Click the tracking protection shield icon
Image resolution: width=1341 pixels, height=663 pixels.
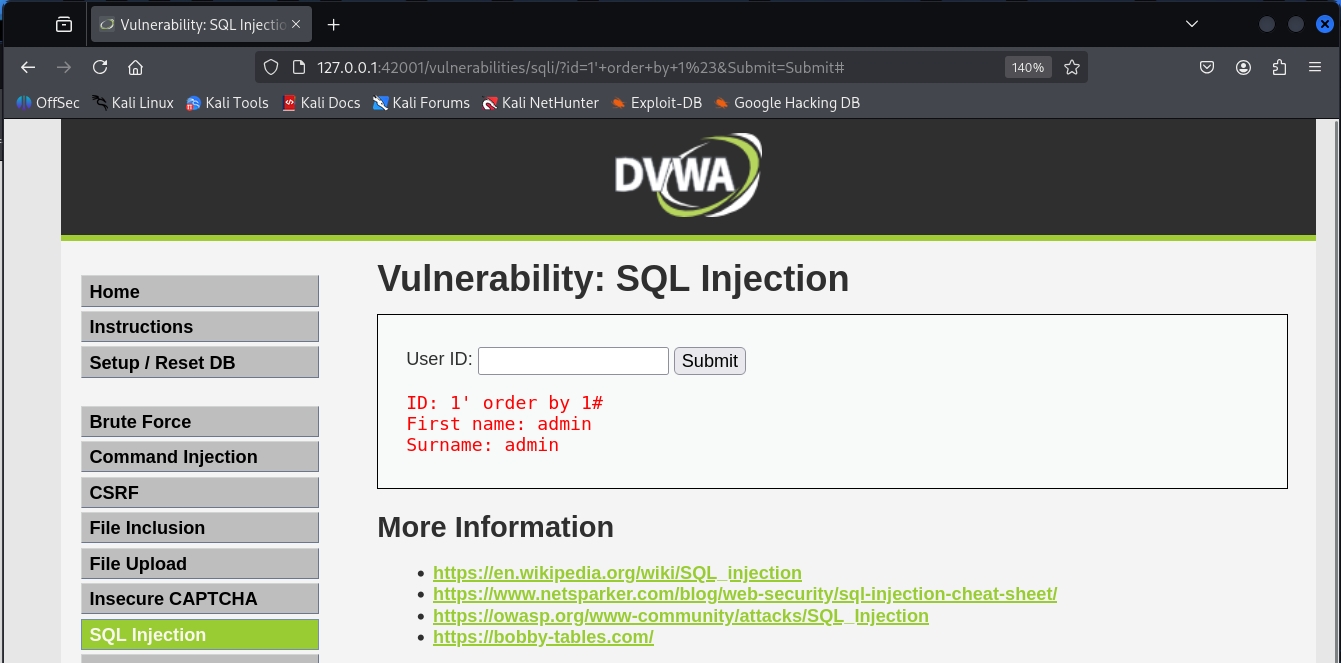point(270,67)
